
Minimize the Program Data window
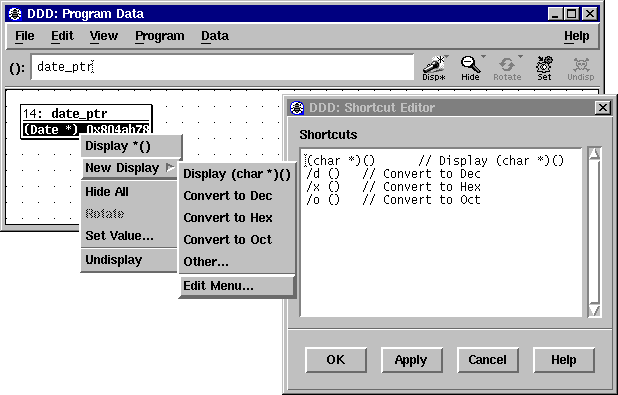(555, 14)
